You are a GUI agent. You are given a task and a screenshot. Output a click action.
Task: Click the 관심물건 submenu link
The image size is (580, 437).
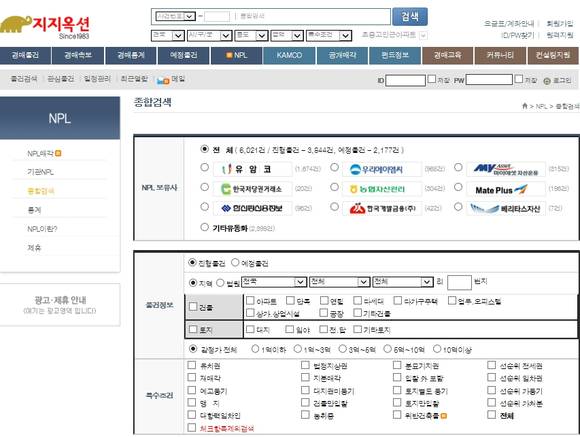pos(61,79)
